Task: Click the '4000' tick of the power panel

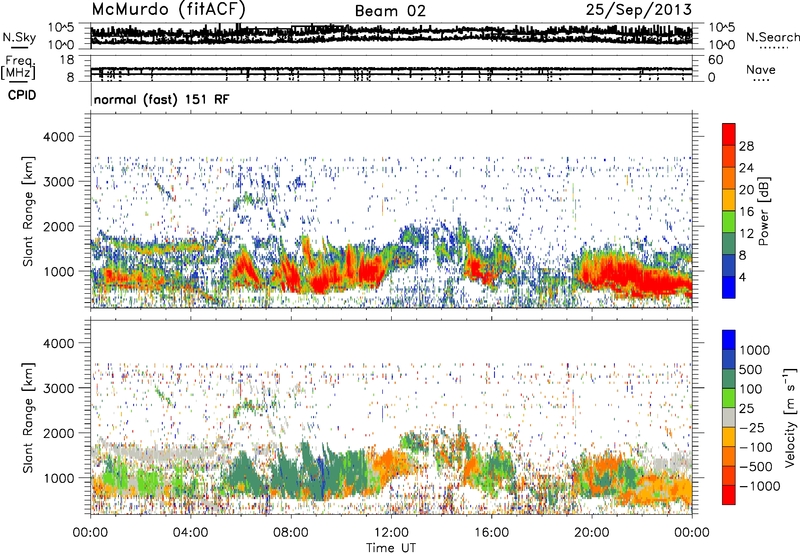Action: click(x=58, y=137)
